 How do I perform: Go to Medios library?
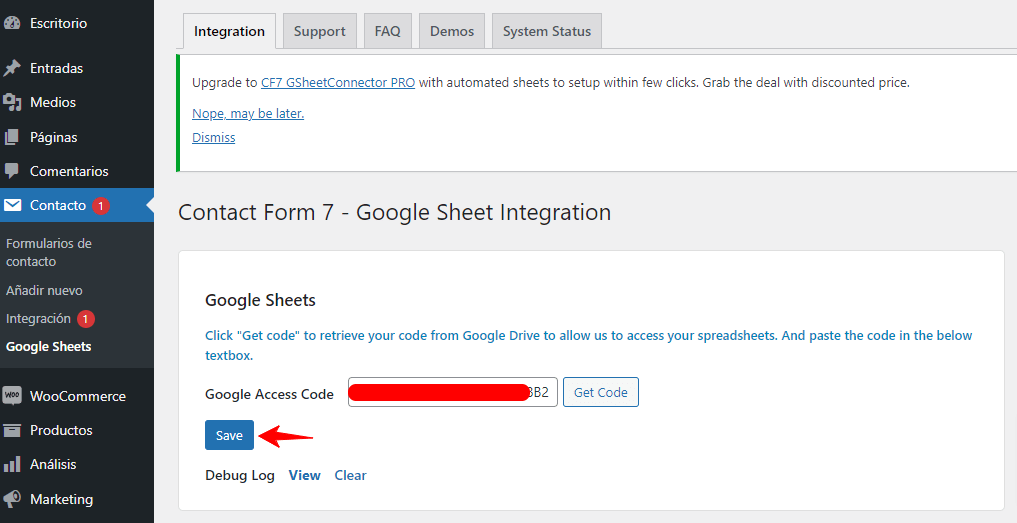point(53,103)
